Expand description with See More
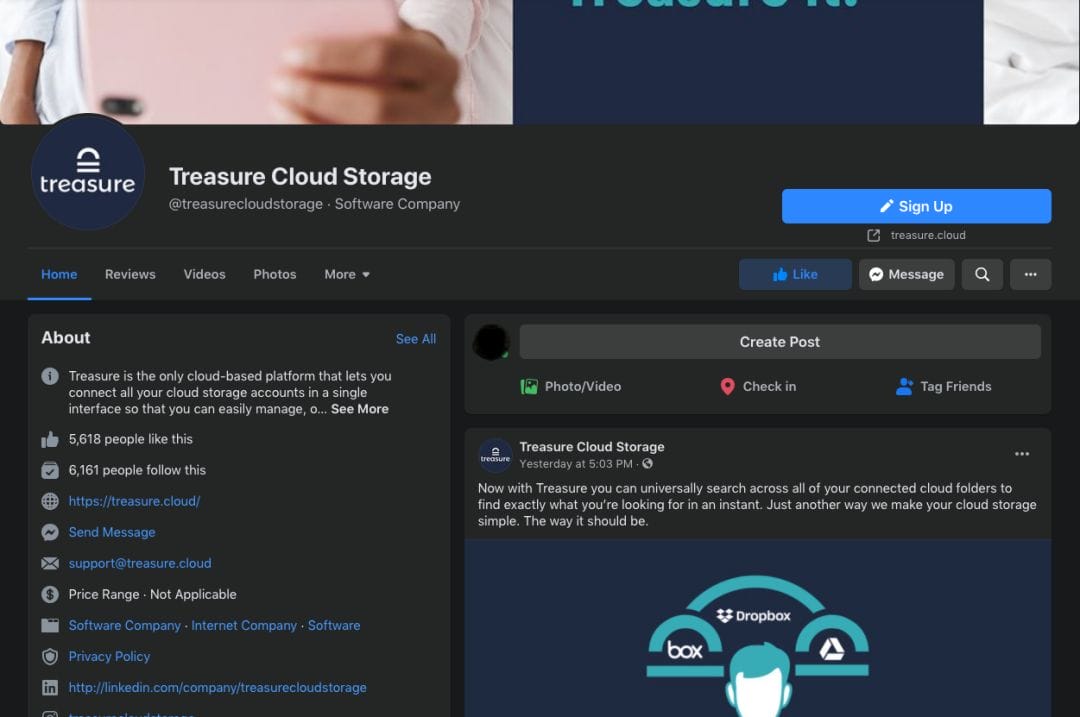This screenshot has width=1080, height=717. tap(360, 409)
